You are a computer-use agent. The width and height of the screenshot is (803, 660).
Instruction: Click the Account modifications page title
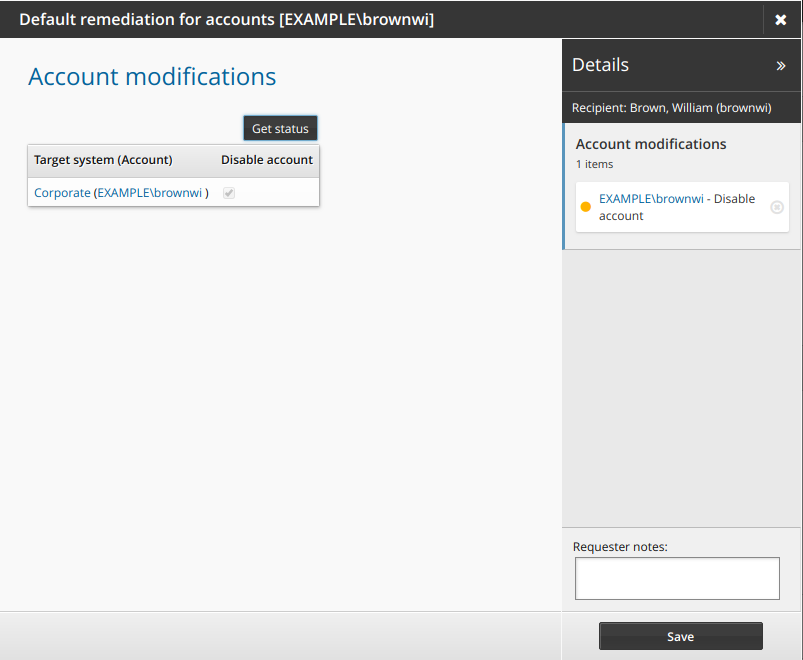(x=152, y=77)
